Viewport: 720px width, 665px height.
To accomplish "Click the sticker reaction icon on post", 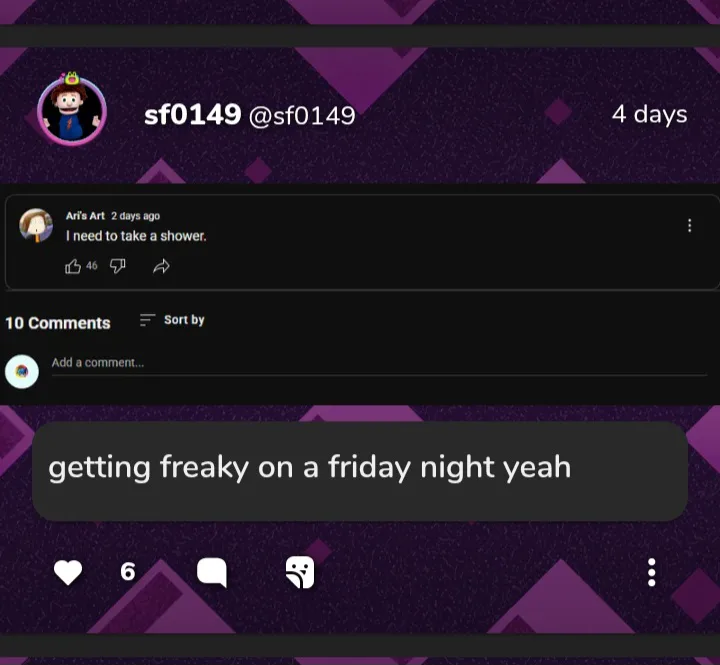I will 300,572.
